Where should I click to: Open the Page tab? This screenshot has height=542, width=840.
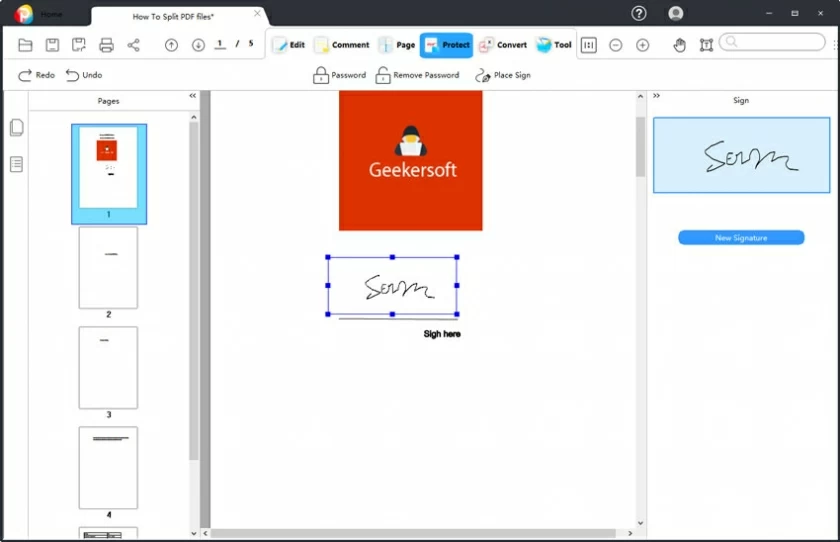tap(396, 45)
